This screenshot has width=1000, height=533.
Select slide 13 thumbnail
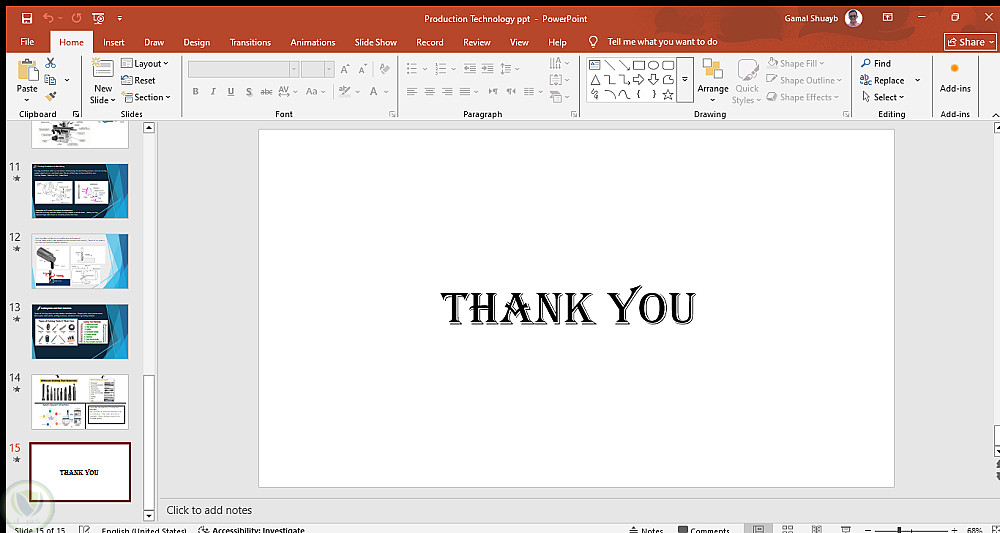pyautogui.click(x=80, y=332)
